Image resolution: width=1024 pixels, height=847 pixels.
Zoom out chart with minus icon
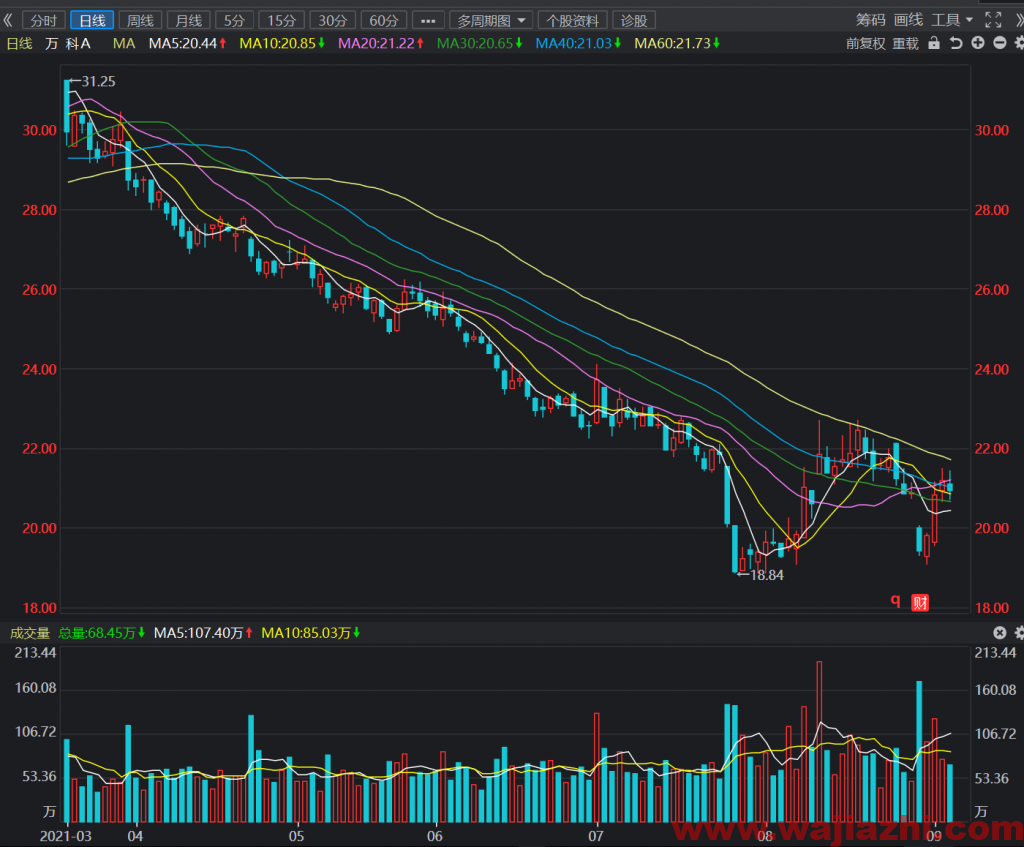[1000, 43]
